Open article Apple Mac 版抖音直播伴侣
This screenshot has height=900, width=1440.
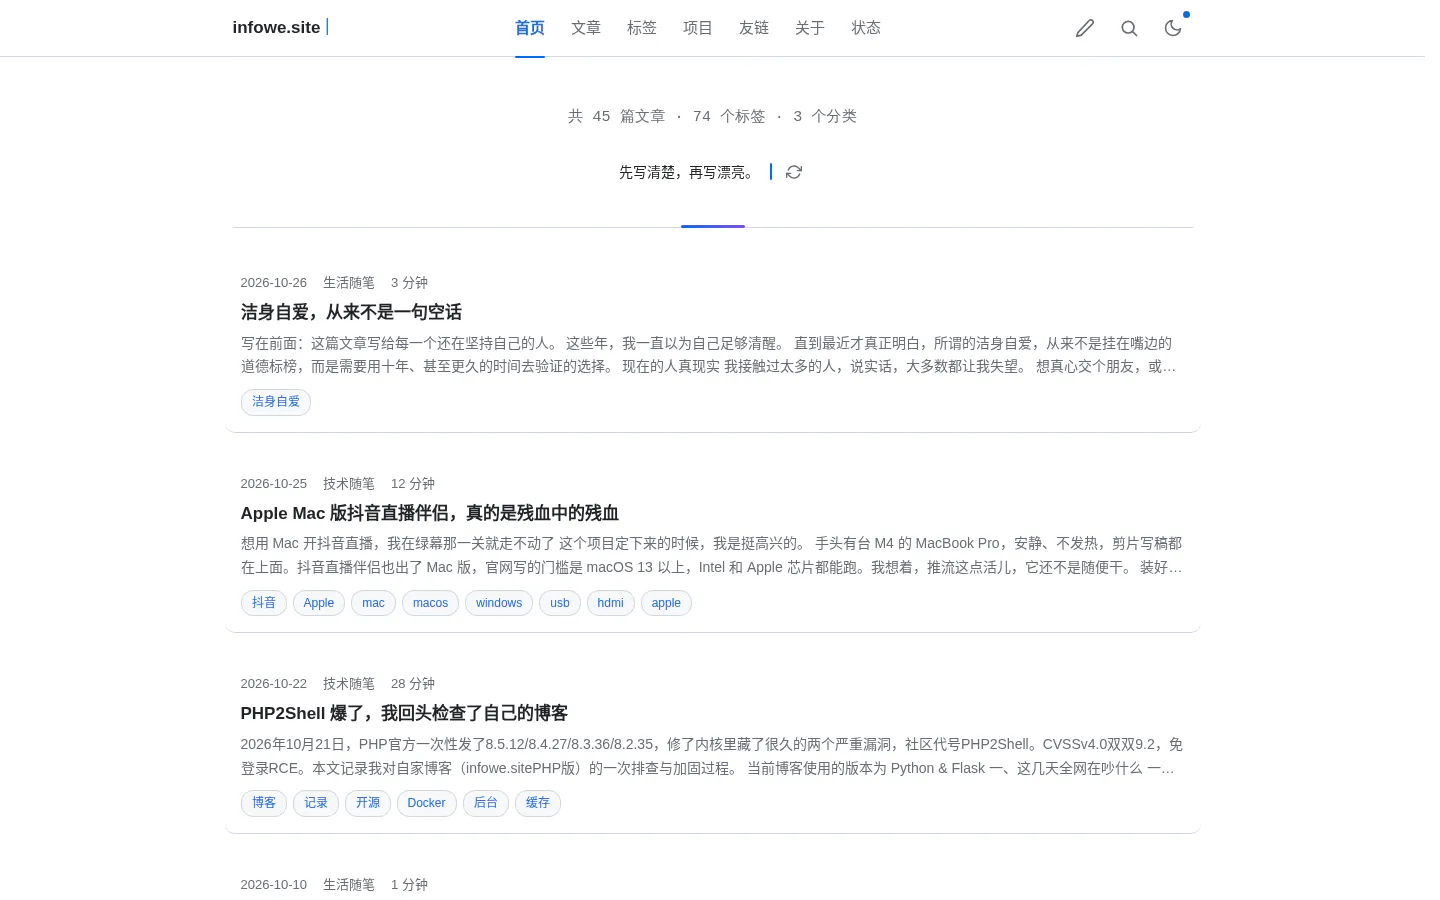[x=430, y=513]
